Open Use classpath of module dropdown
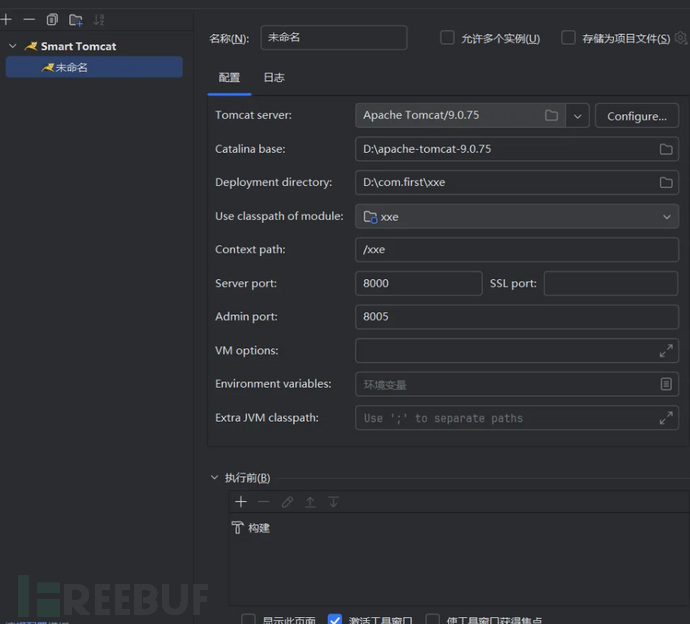This screenshot has width=690, height=624. [x=517, y=217]
